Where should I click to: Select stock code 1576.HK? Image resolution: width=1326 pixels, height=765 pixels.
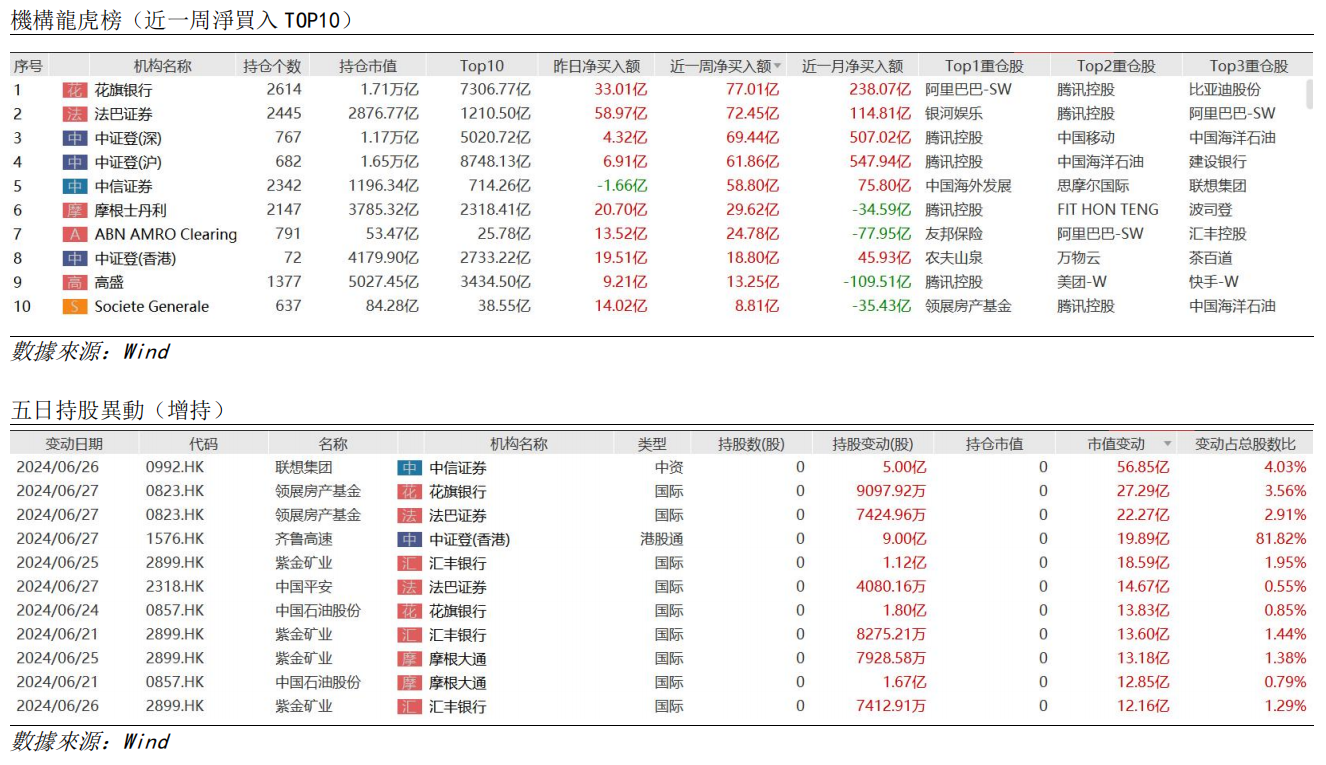point(175,539)
